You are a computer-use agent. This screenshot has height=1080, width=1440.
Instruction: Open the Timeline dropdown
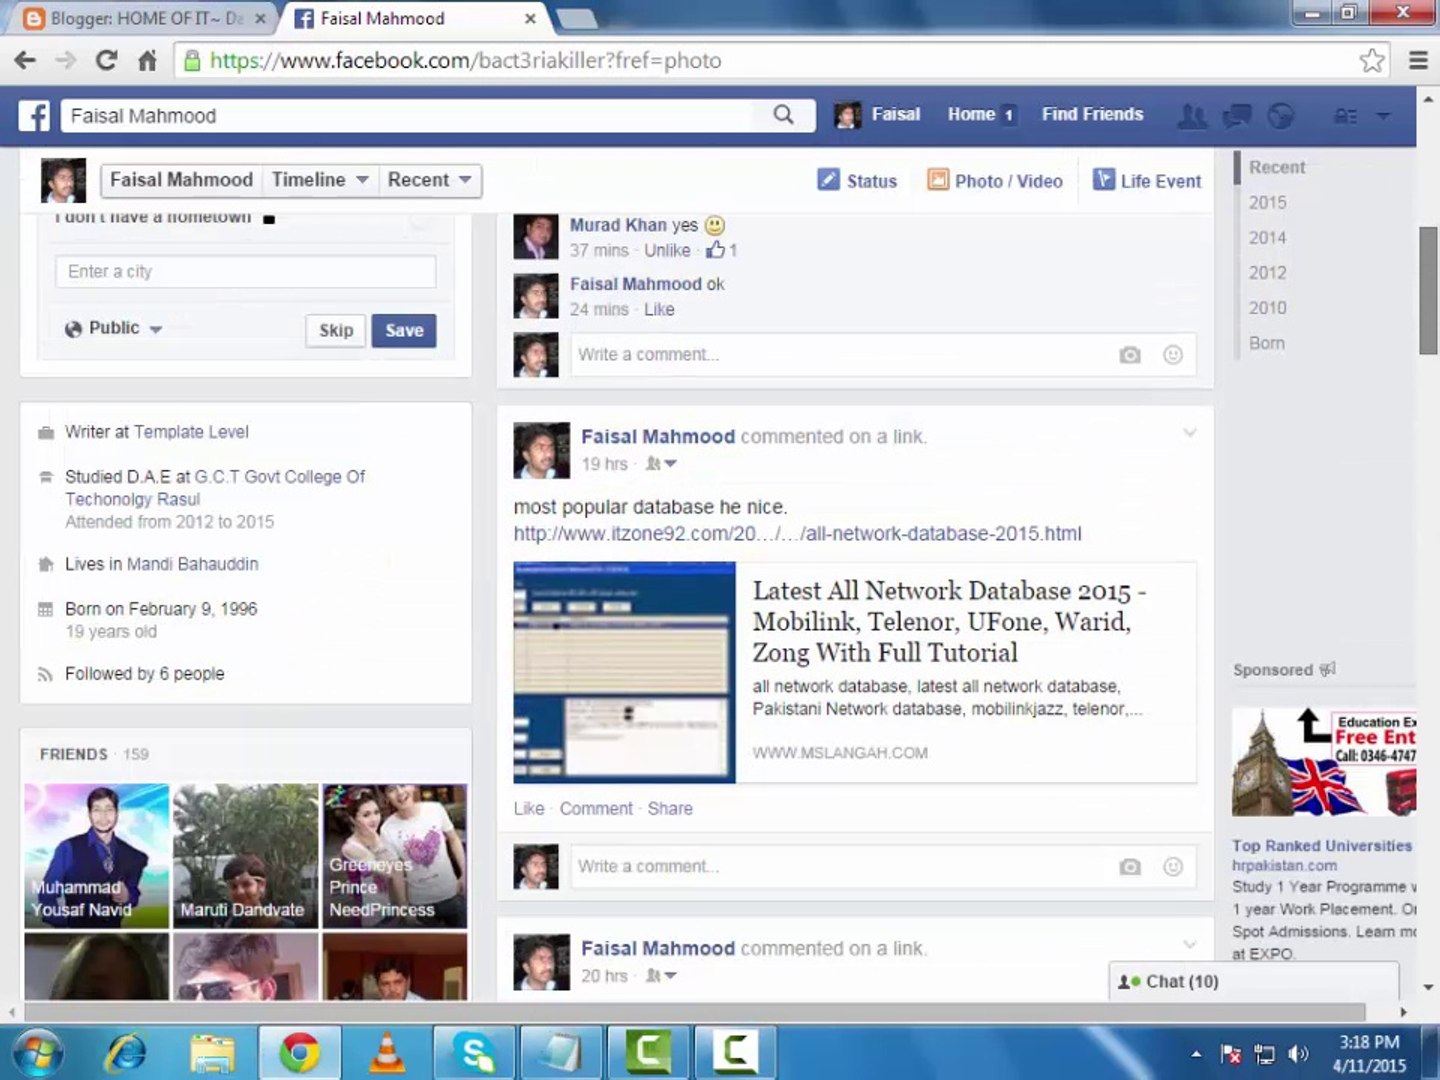pos(320,180)
